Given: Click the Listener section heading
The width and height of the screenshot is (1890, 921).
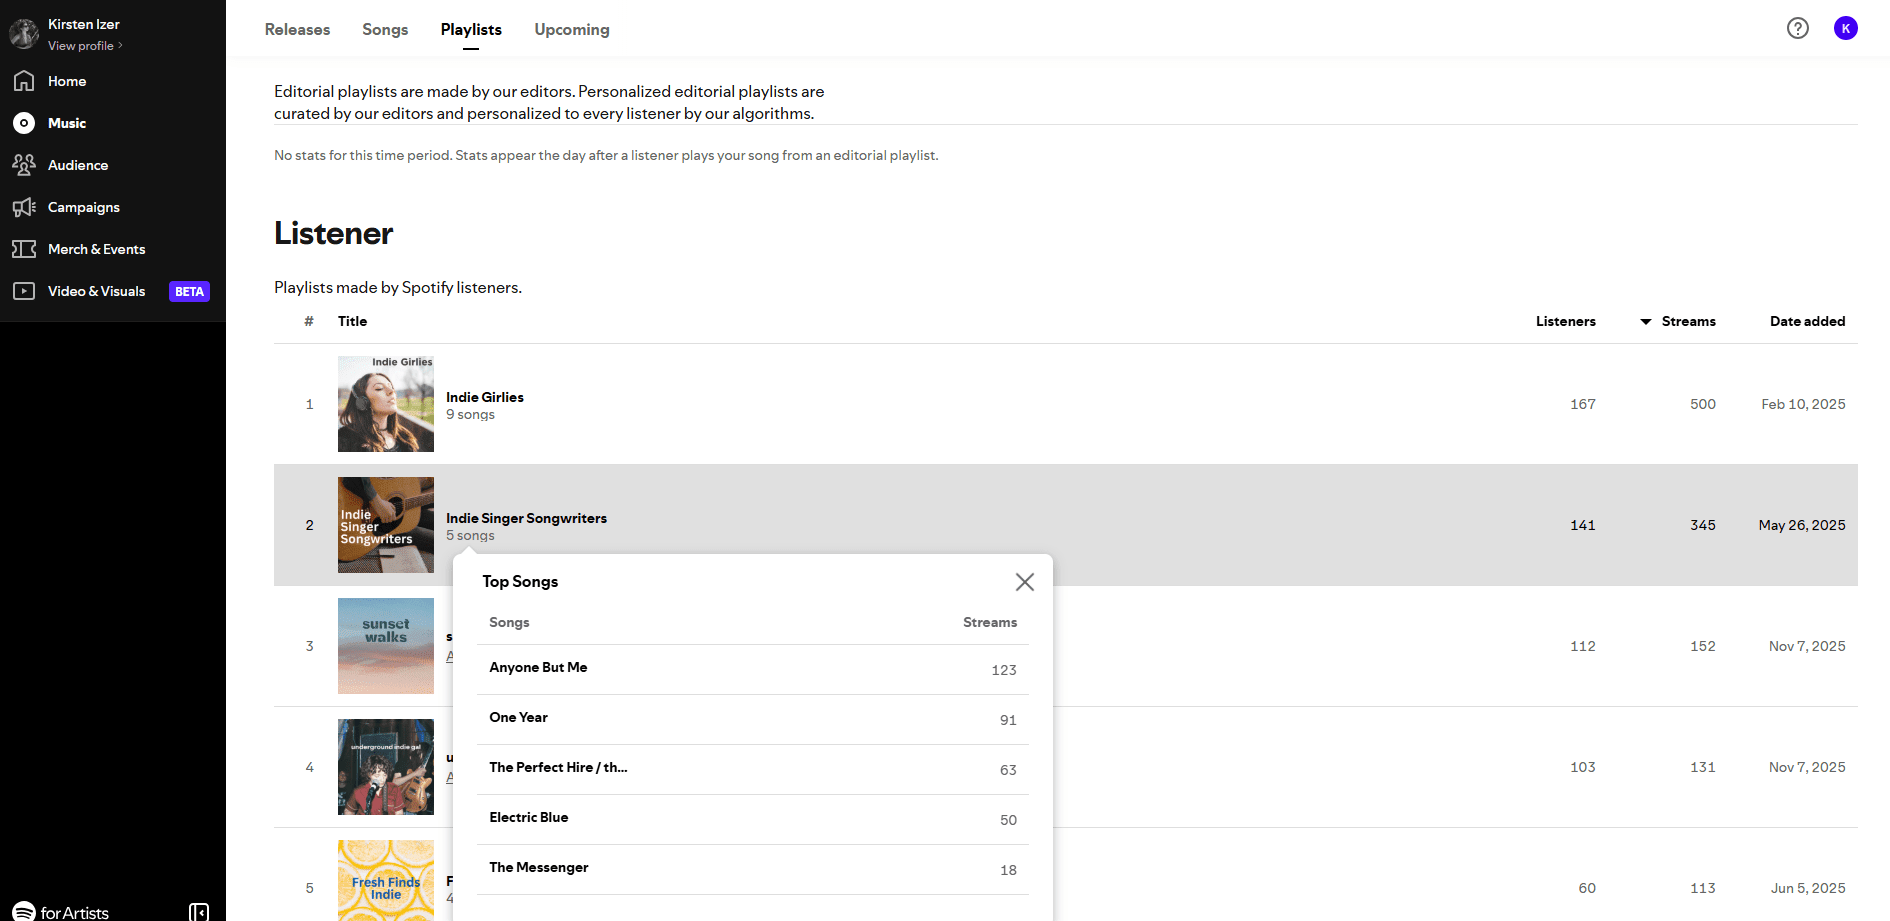Looking at the screenshot, I should pos(333,233).
